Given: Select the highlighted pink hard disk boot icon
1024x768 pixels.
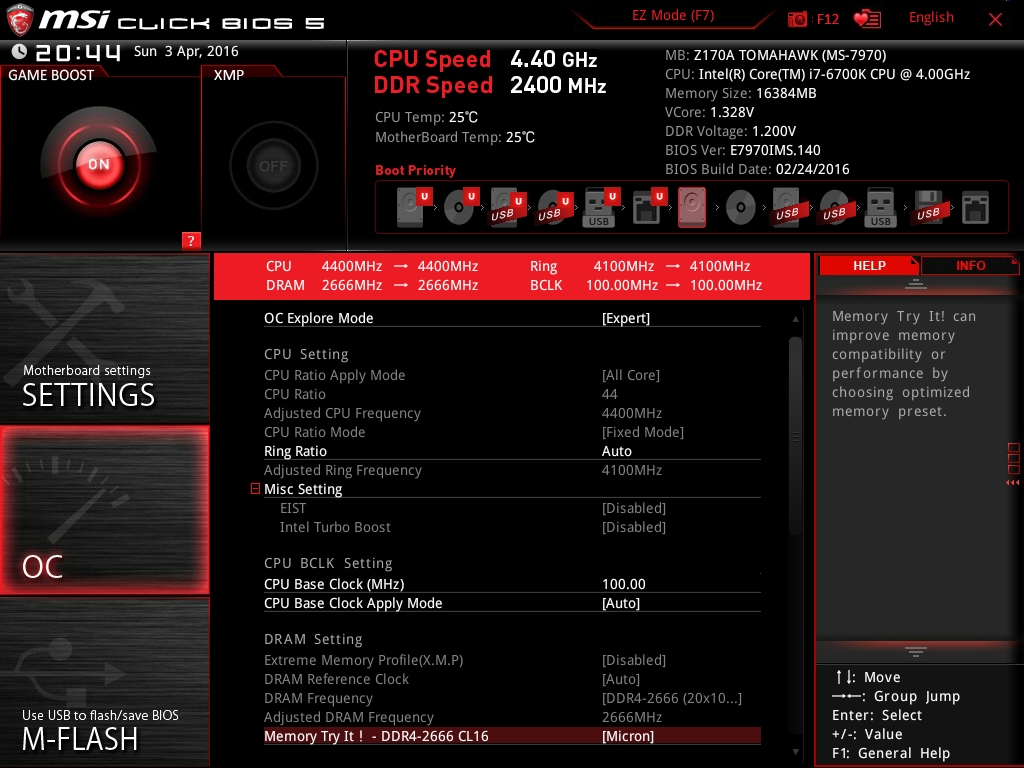Looking at the screenshot, I should point(692,207).
